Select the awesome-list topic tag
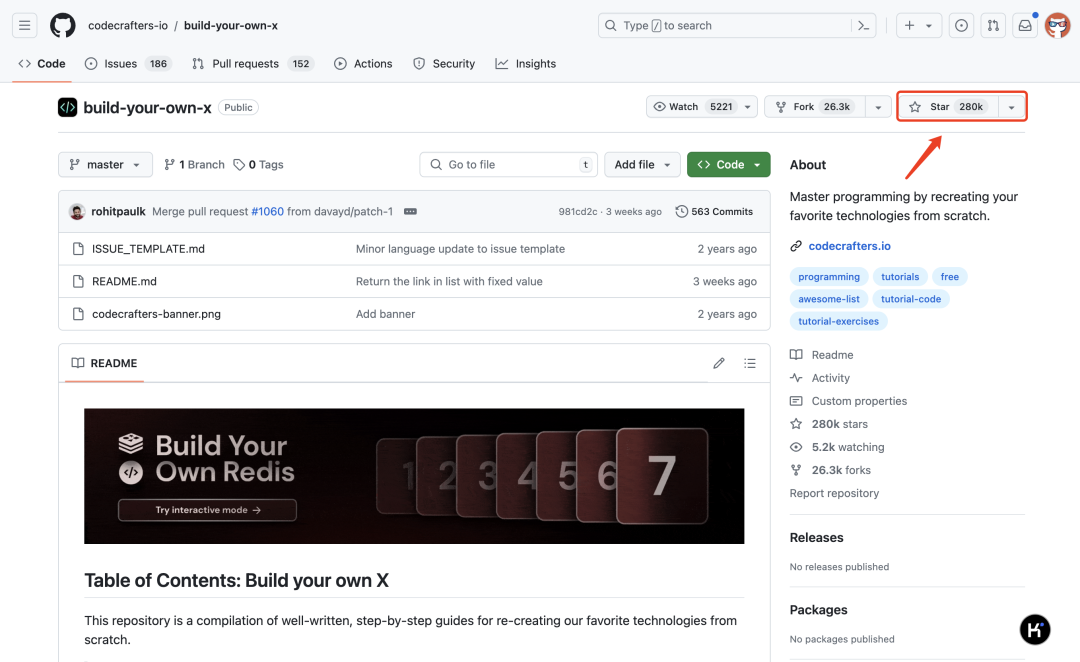1080x662 pixels. coord(829,298)
